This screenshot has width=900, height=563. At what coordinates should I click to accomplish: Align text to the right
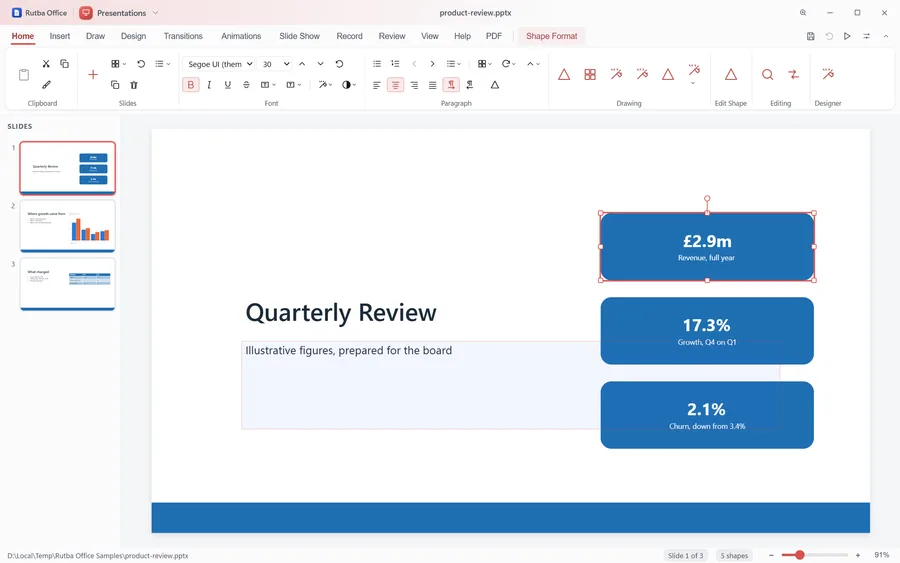(x=414, y=85)
